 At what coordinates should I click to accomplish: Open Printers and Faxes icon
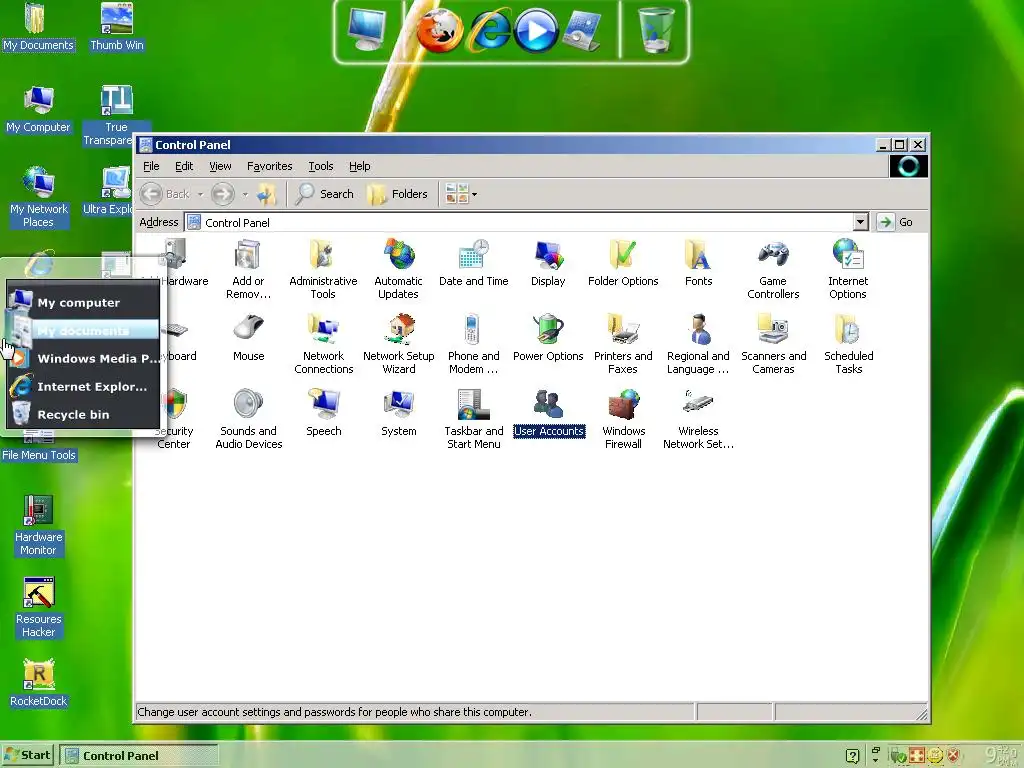(x=623, y=344)
